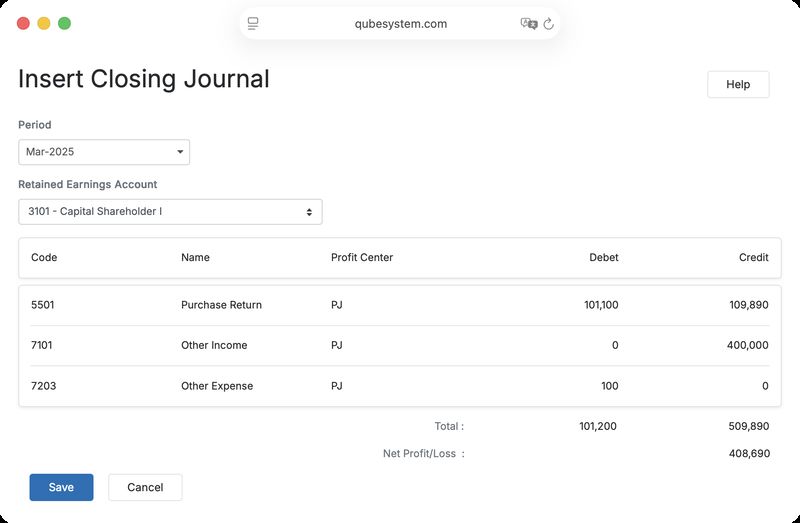Screen dimensions: 800x523
Task: Click the Name column header
Action: (x=195, y=257)
